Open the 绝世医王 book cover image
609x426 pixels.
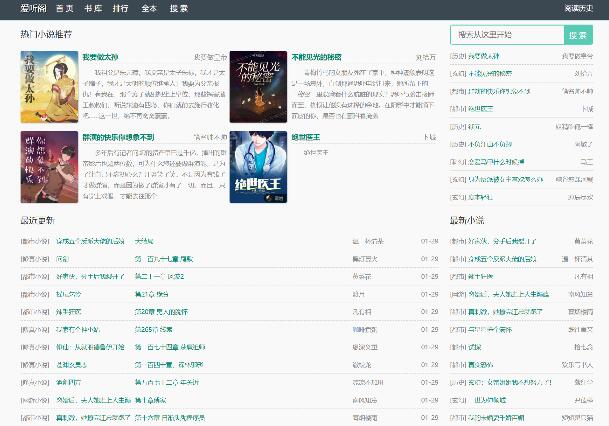point(258,167)
